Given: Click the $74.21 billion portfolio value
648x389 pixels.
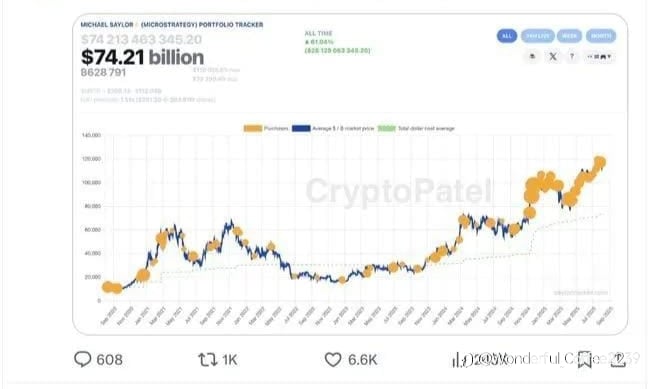Looking at the screenshot, I should tap(143, 57).
